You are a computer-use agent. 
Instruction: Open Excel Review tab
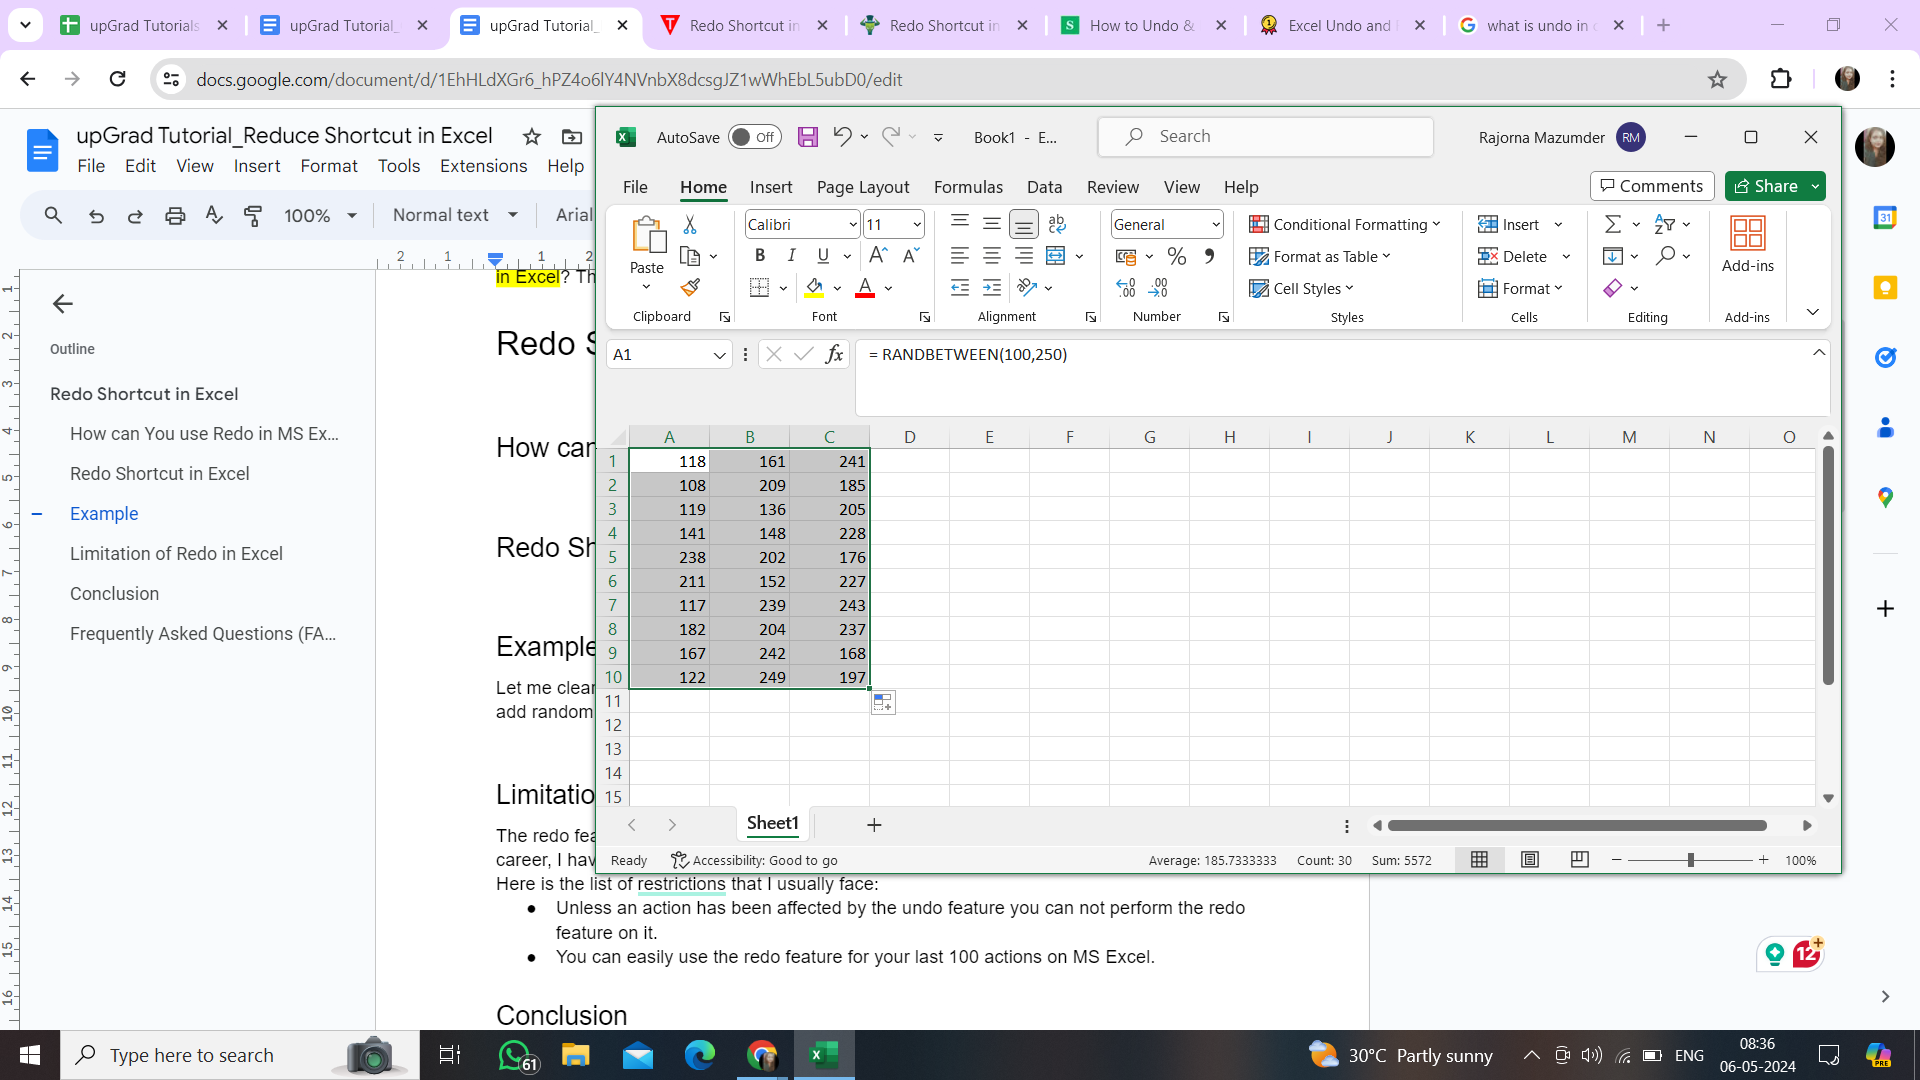click(x=1112, y=187)
